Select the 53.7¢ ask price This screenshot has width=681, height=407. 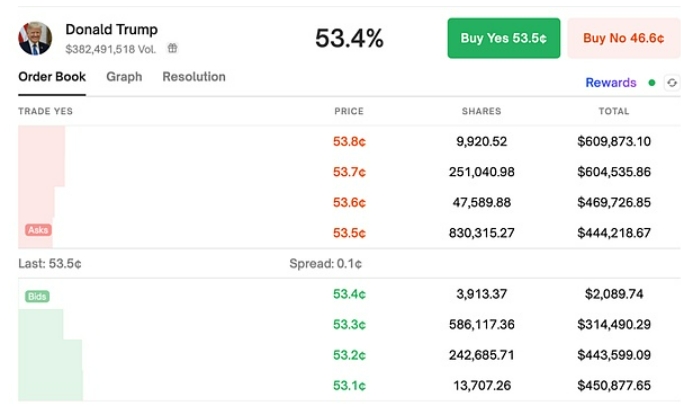pos(349,172)
